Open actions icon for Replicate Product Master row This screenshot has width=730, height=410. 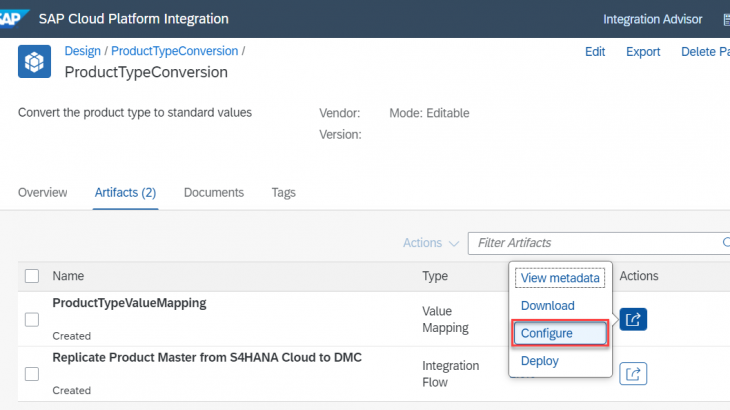point(633,374)
